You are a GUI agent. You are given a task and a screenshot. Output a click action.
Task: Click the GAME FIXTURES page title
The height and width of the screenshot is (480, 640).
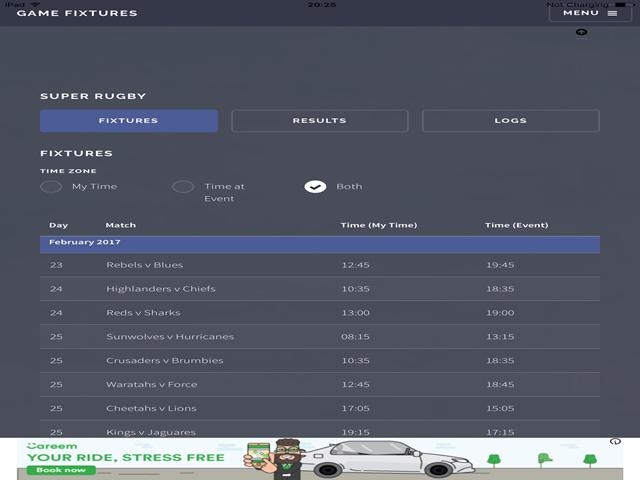point(77,13)
